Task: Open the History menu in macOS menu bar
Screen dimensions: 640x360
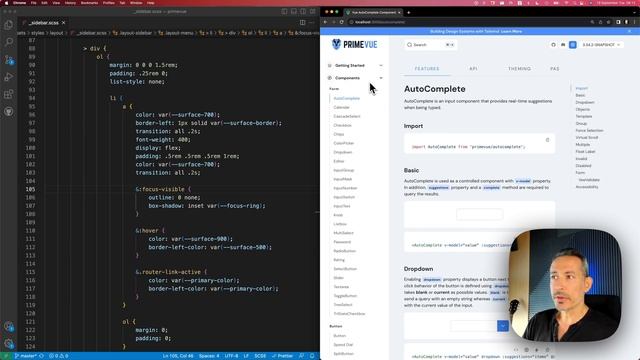Action: 70,3
